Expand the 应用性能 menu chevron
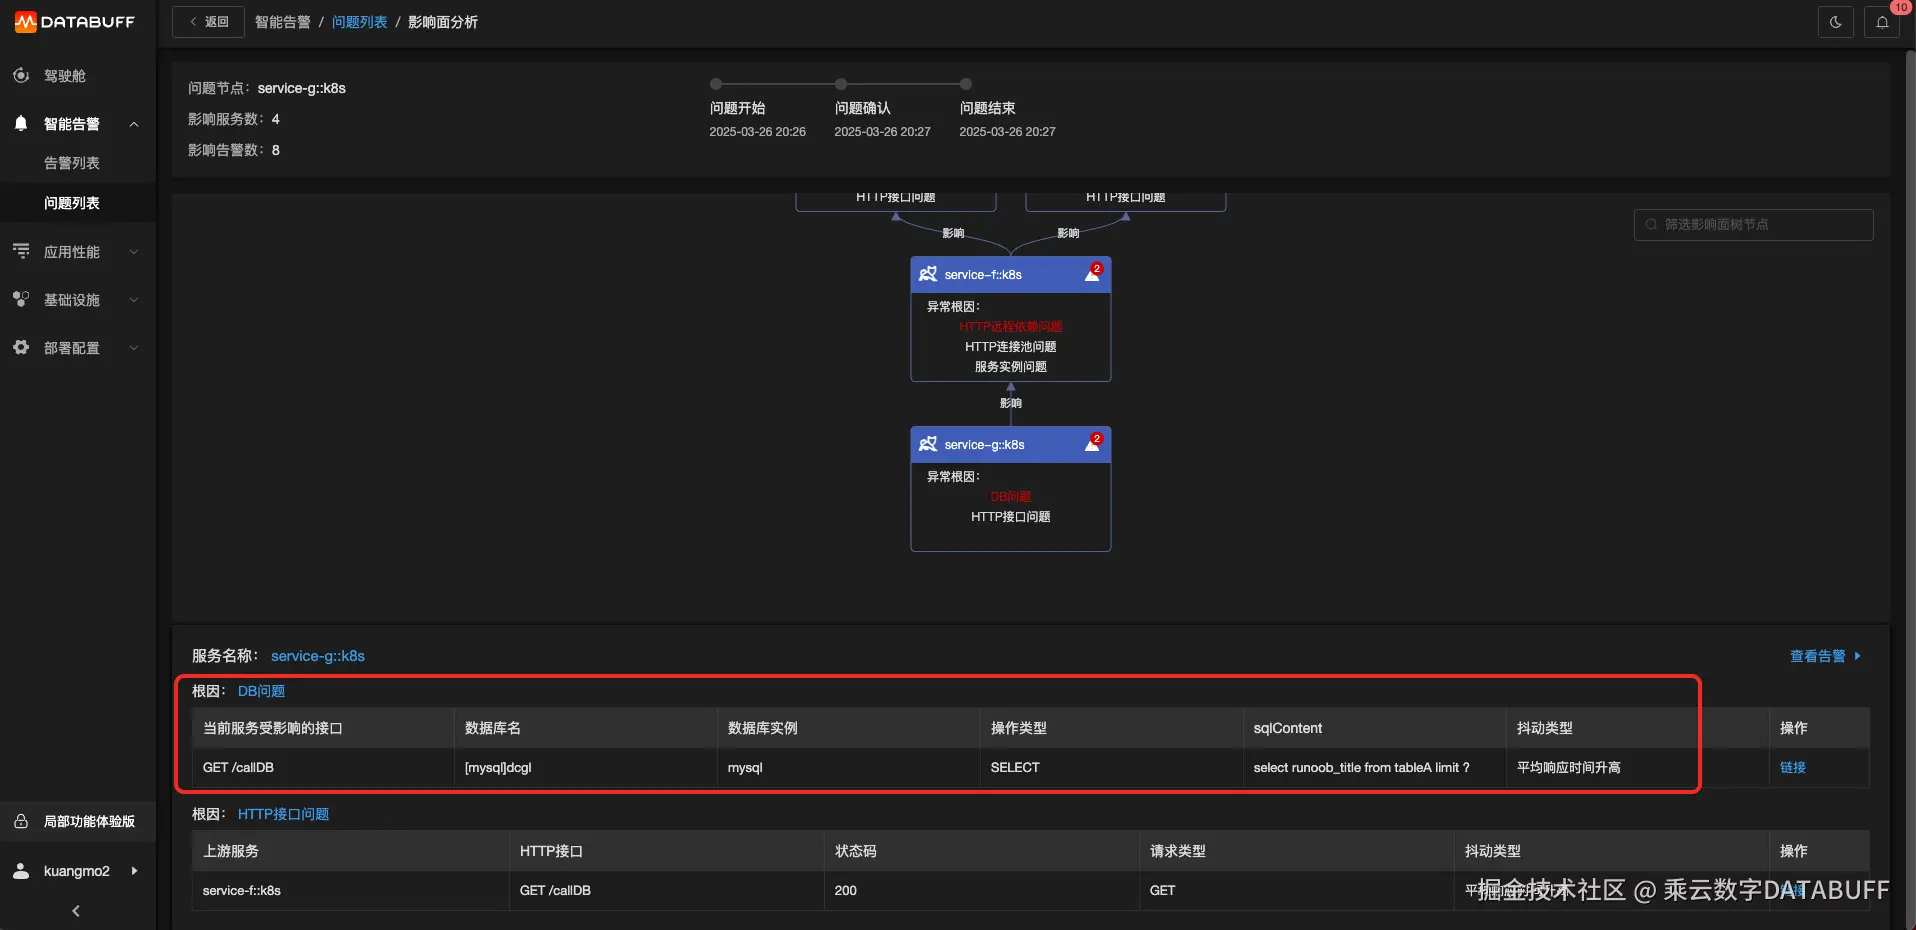Viewport: 1916px width, 930px height. click(134, 252)
